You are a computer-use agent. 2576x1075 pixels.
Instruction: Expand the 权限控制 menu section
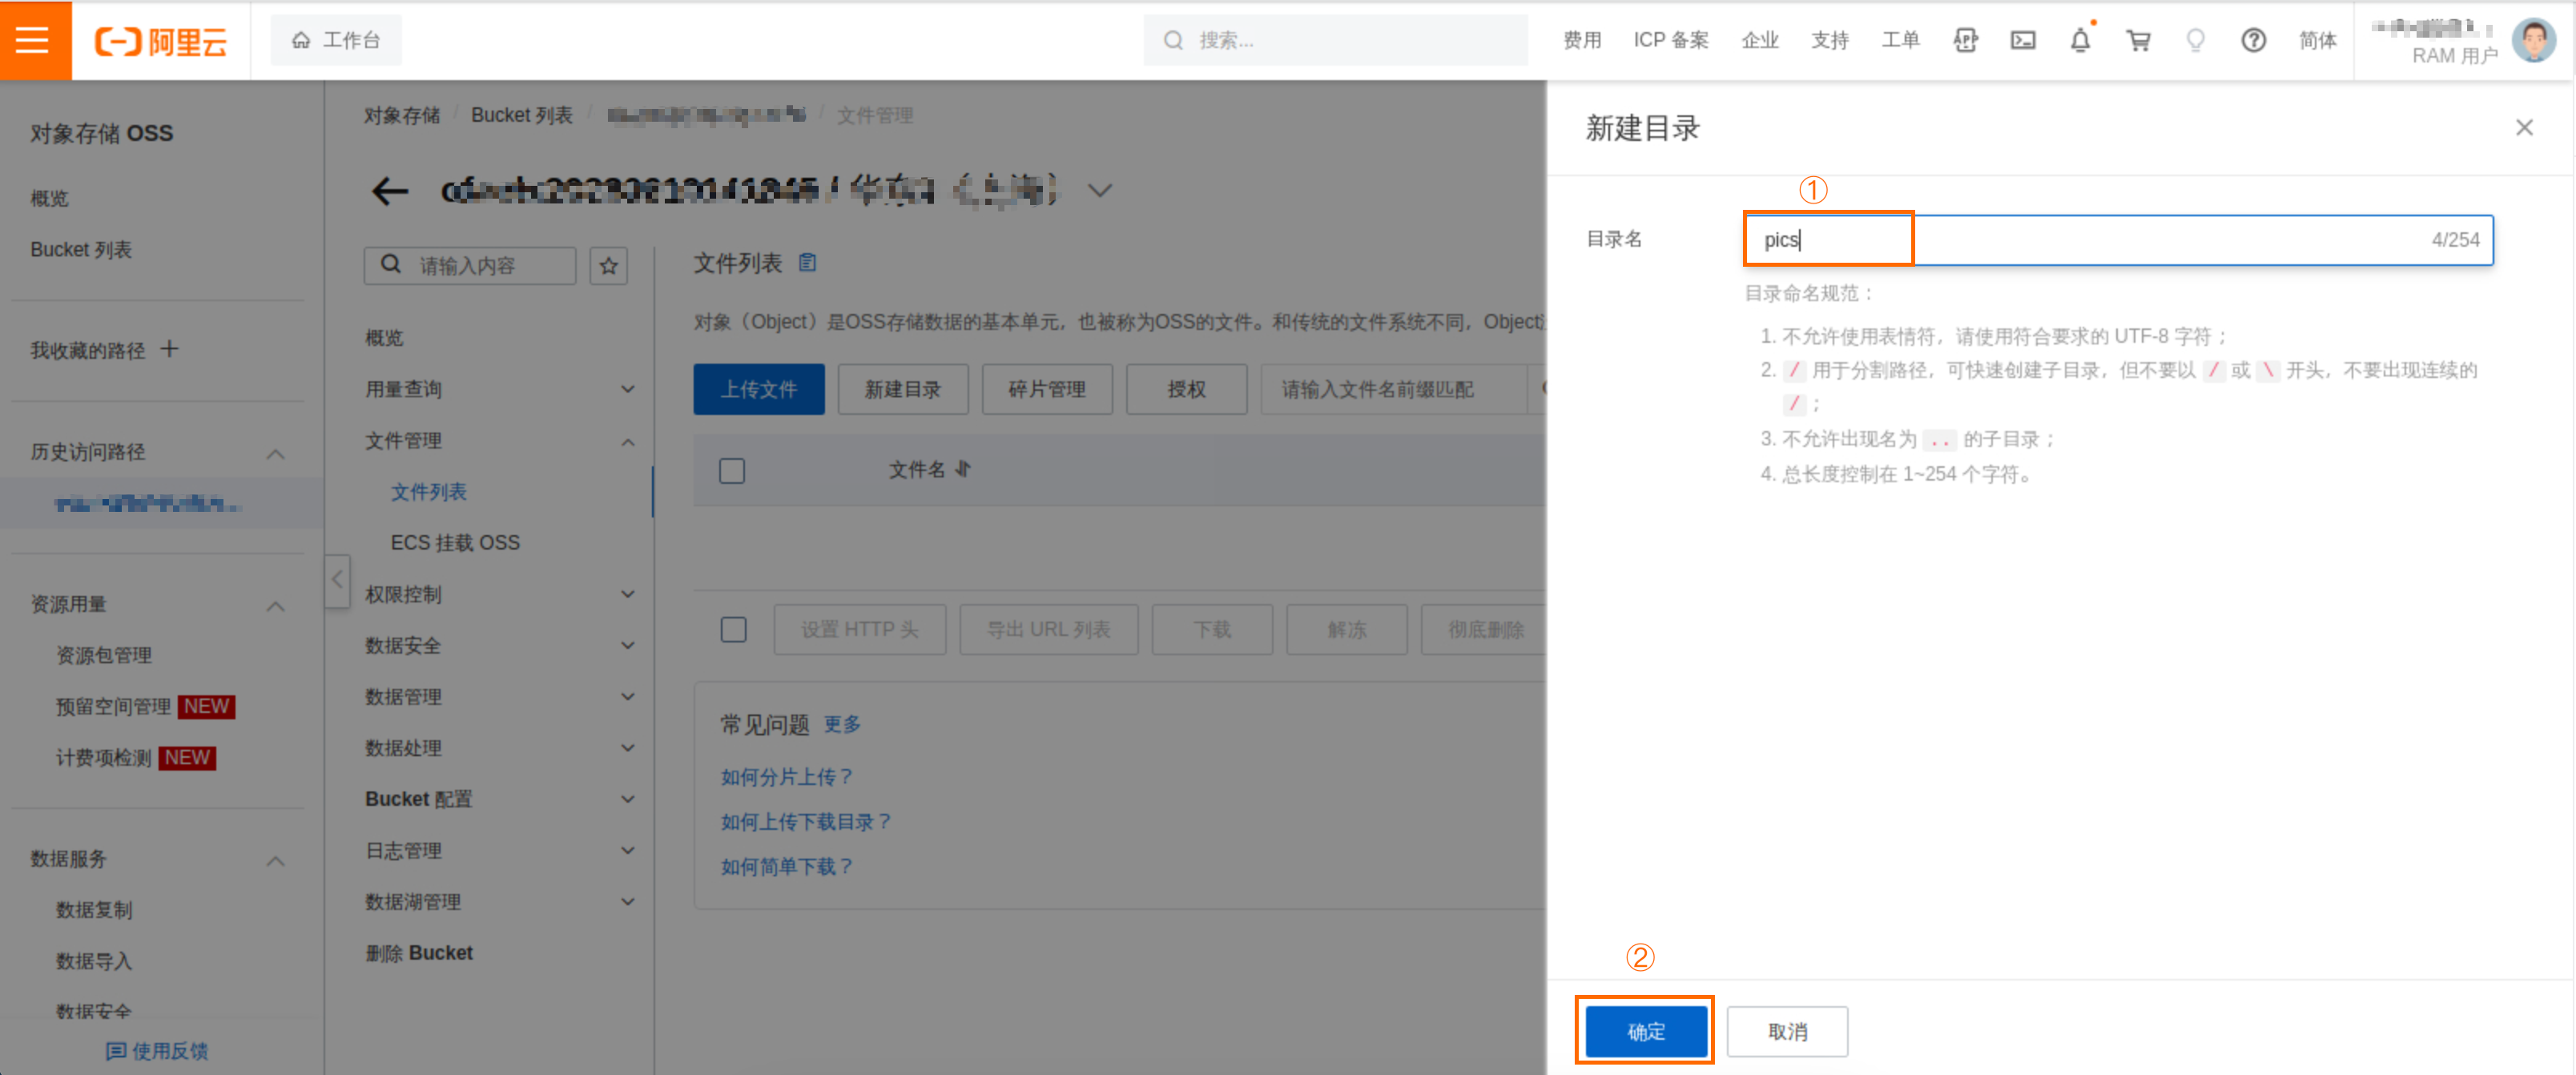click(627, 594)
